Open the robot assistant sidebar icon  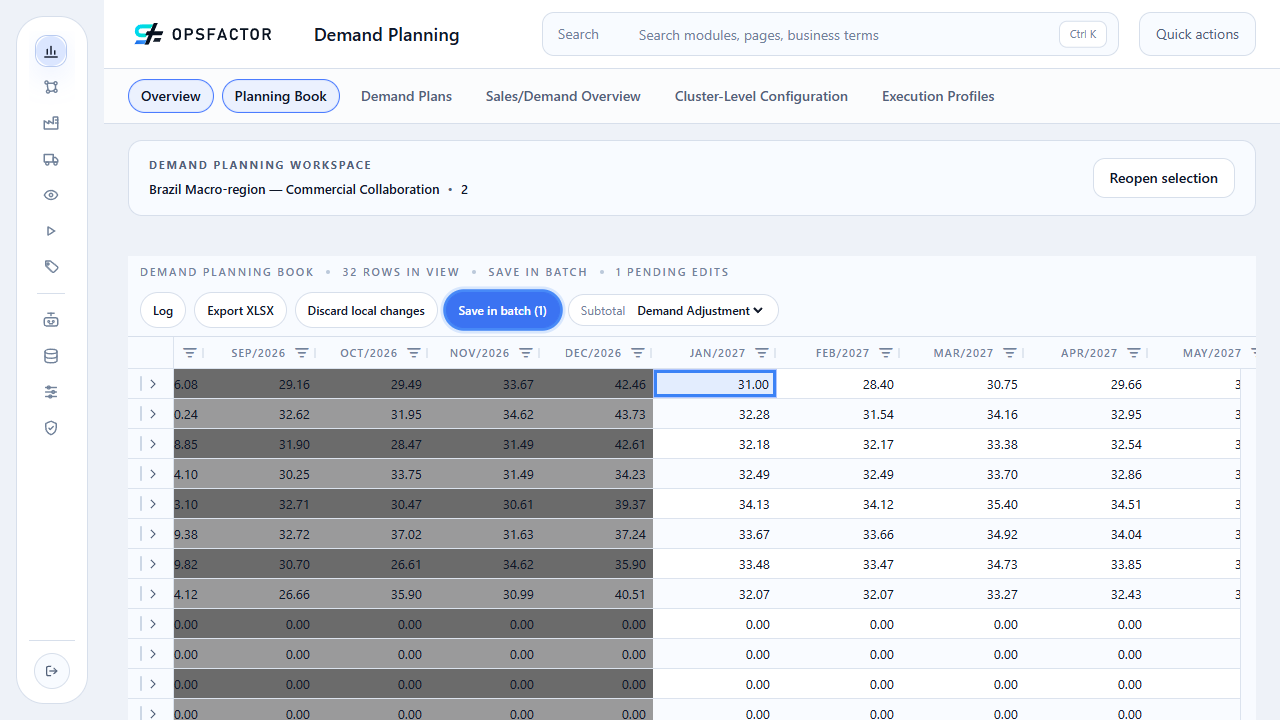[x=51, y=320]
